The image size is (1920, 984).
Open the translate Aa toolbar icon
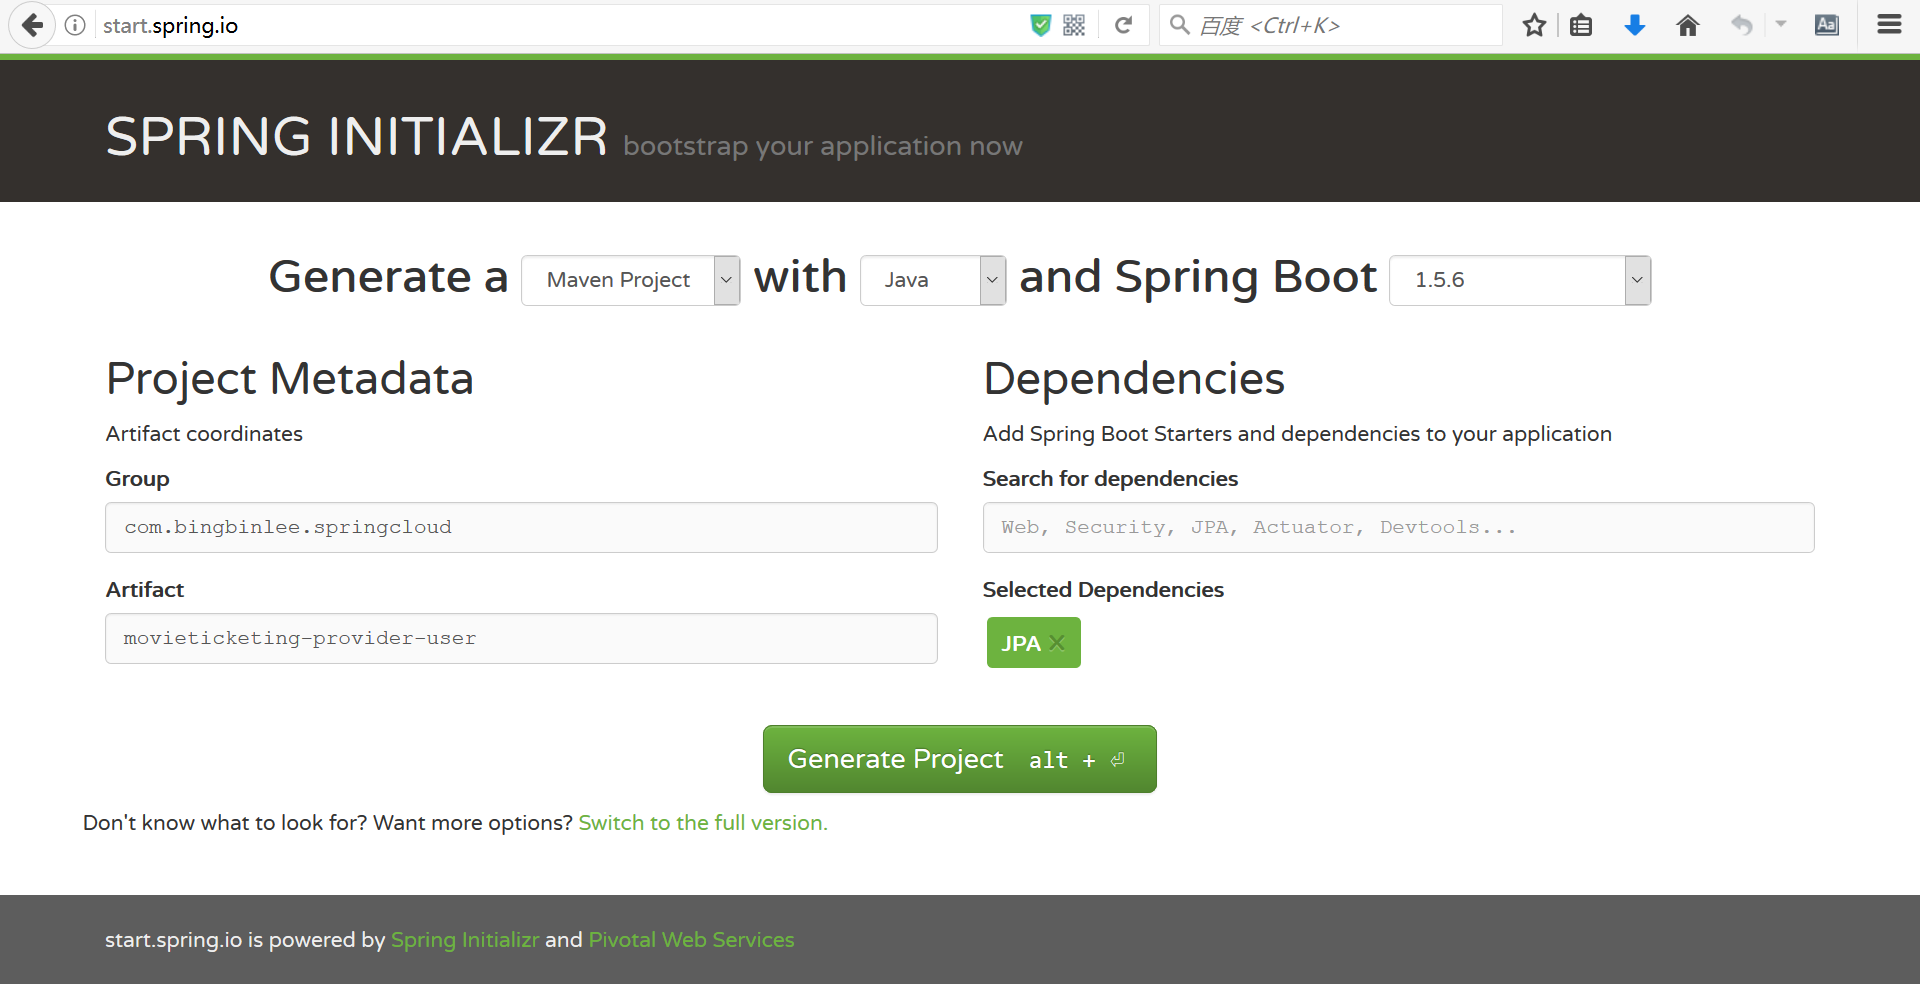point(1827,25)
